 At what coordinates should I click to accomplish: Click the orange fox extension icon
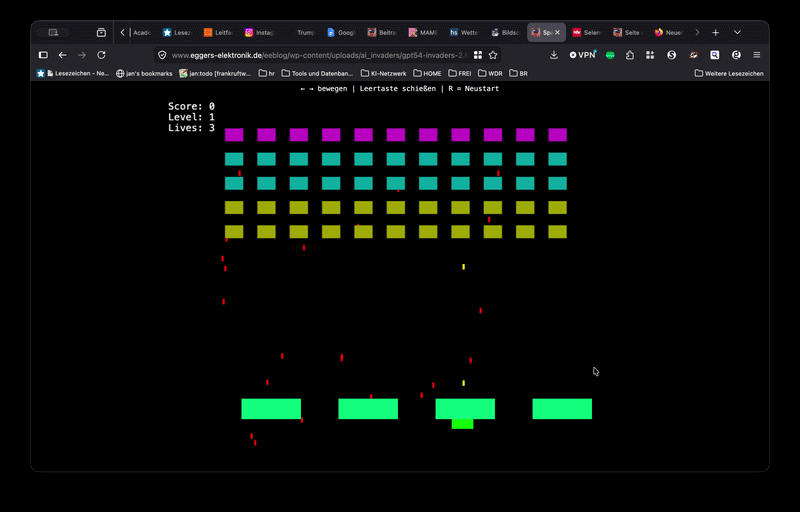[x=693, y=55]
